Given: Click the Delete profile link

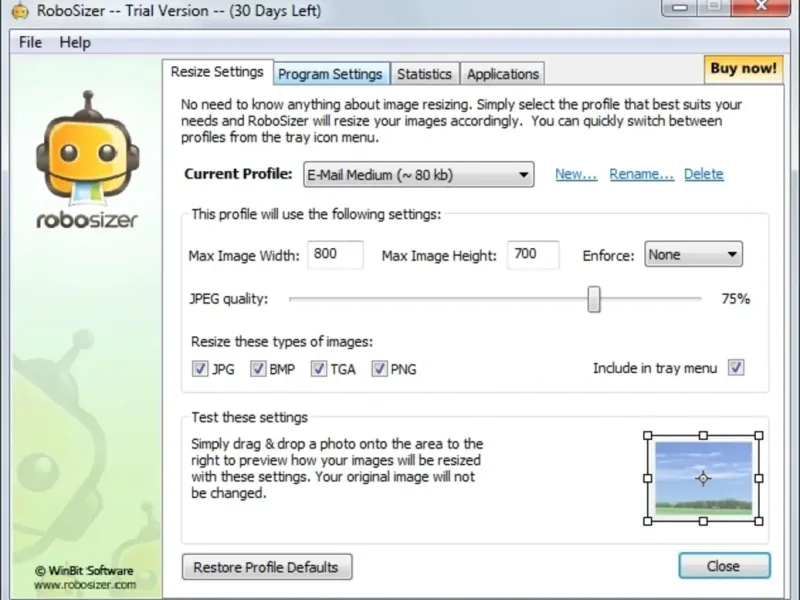Looking at the screenshot, I should point(704,174).
